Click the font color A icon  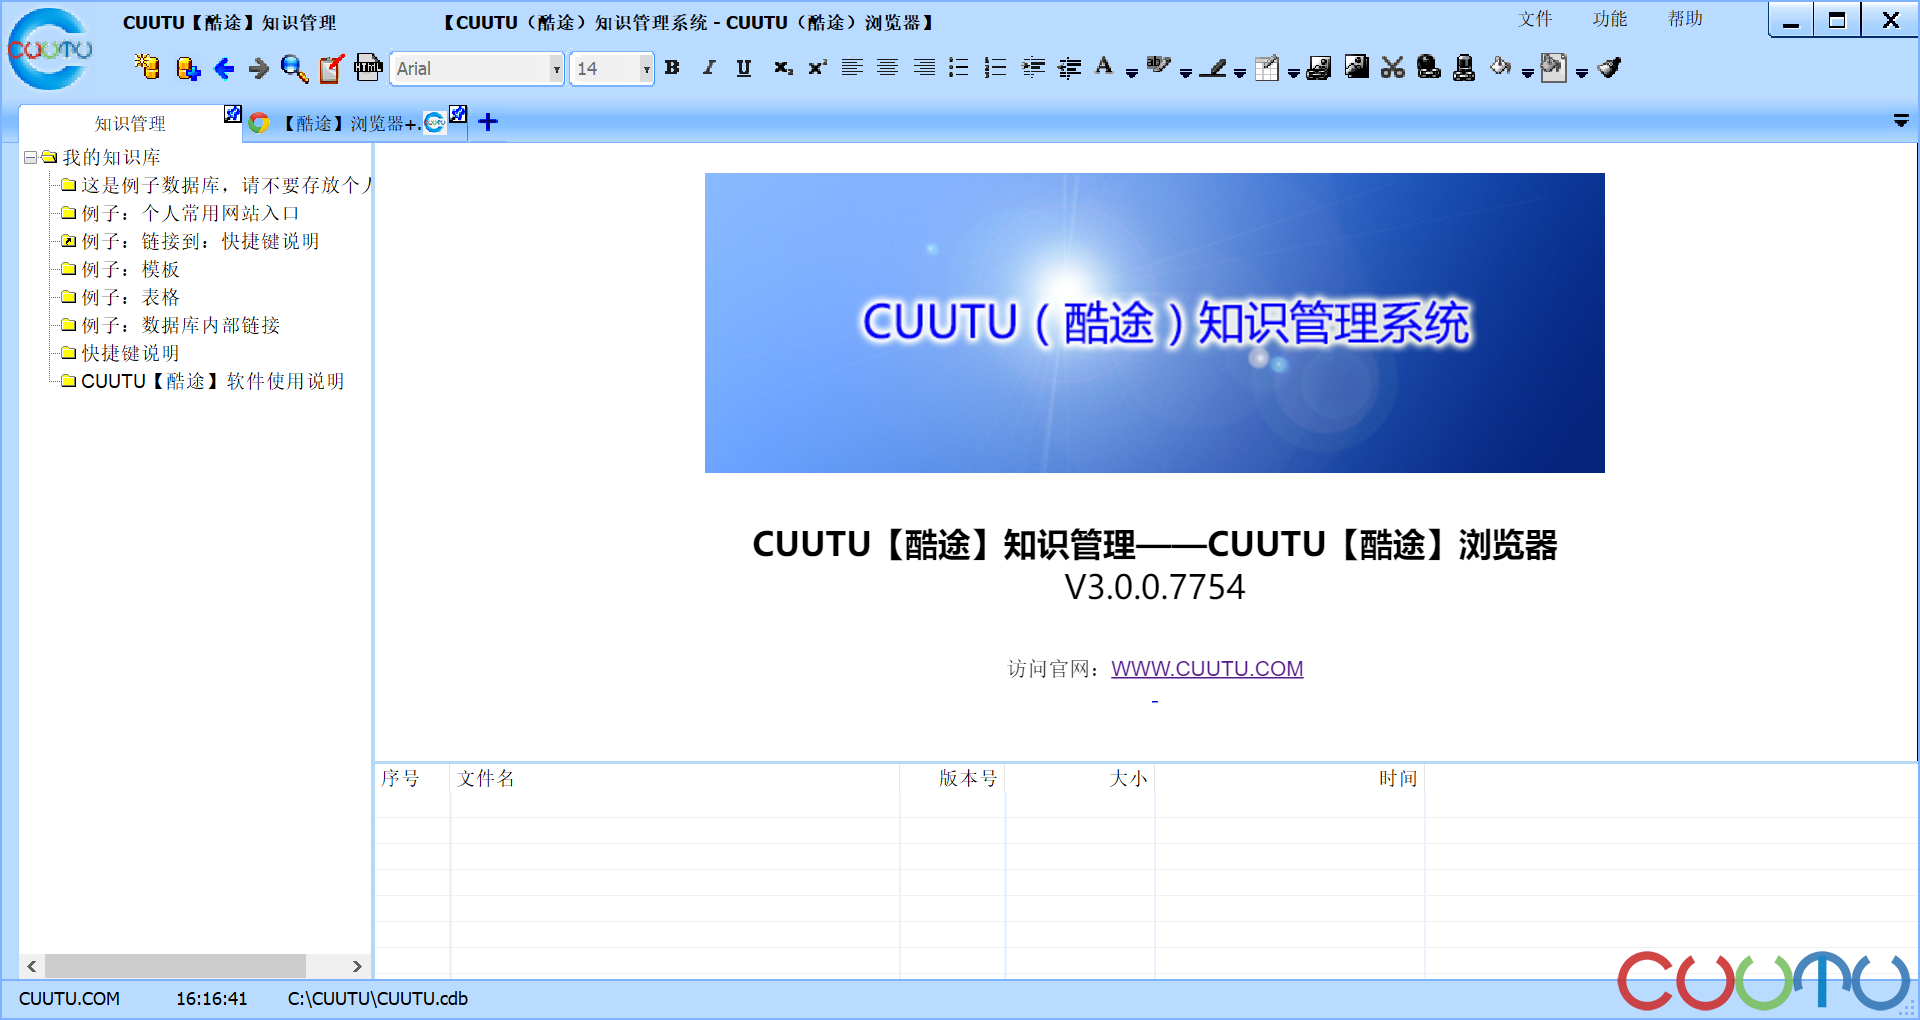click(x=1104, y=66)
